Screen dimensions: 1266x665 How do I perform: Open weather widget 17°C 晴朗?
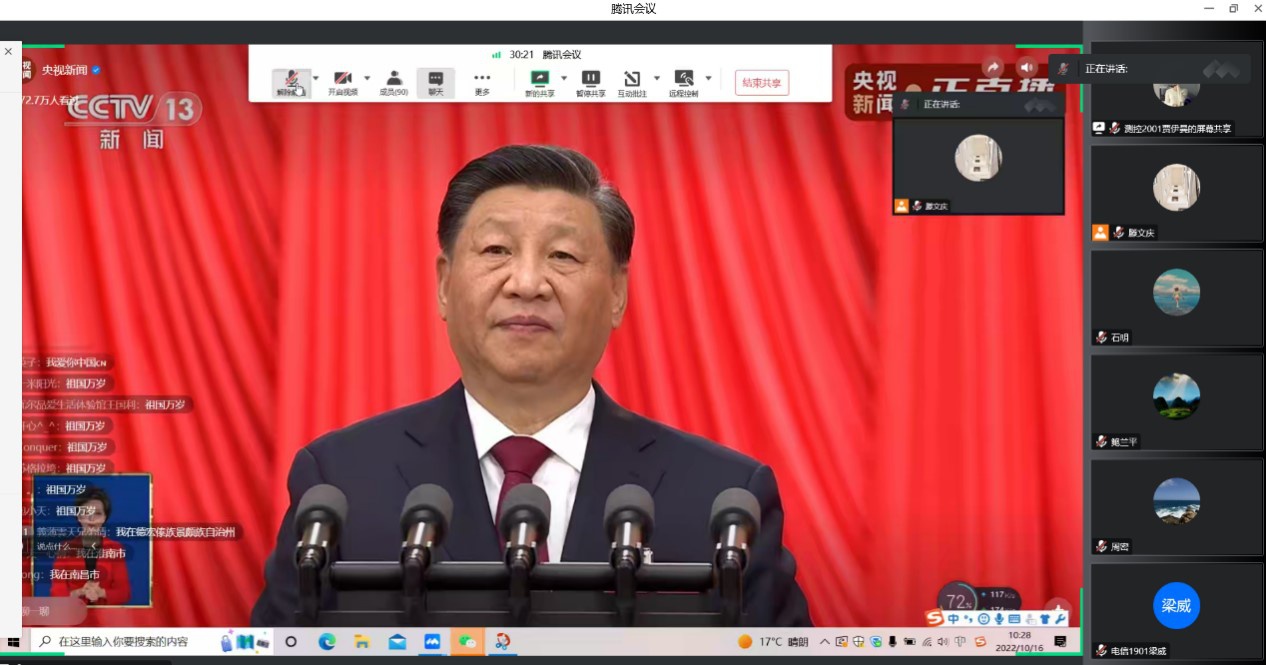click(x=773, y=641)
